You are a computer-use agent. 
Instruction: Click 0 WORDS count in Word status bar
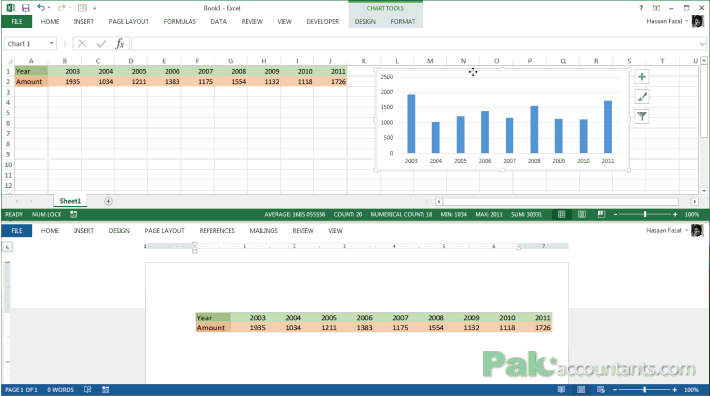60,390
